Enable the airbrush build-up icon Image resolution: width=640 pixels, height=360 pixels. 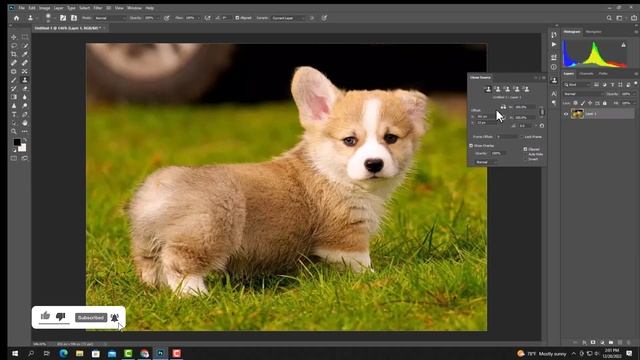pos(208,18)
